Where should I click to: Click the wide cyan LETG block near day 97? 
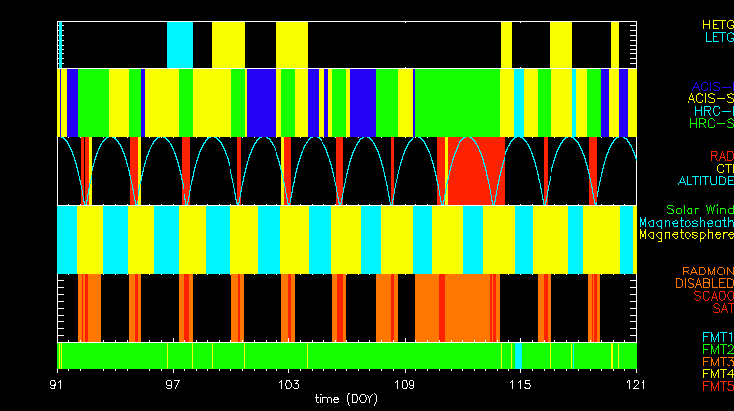pos(179,44)
